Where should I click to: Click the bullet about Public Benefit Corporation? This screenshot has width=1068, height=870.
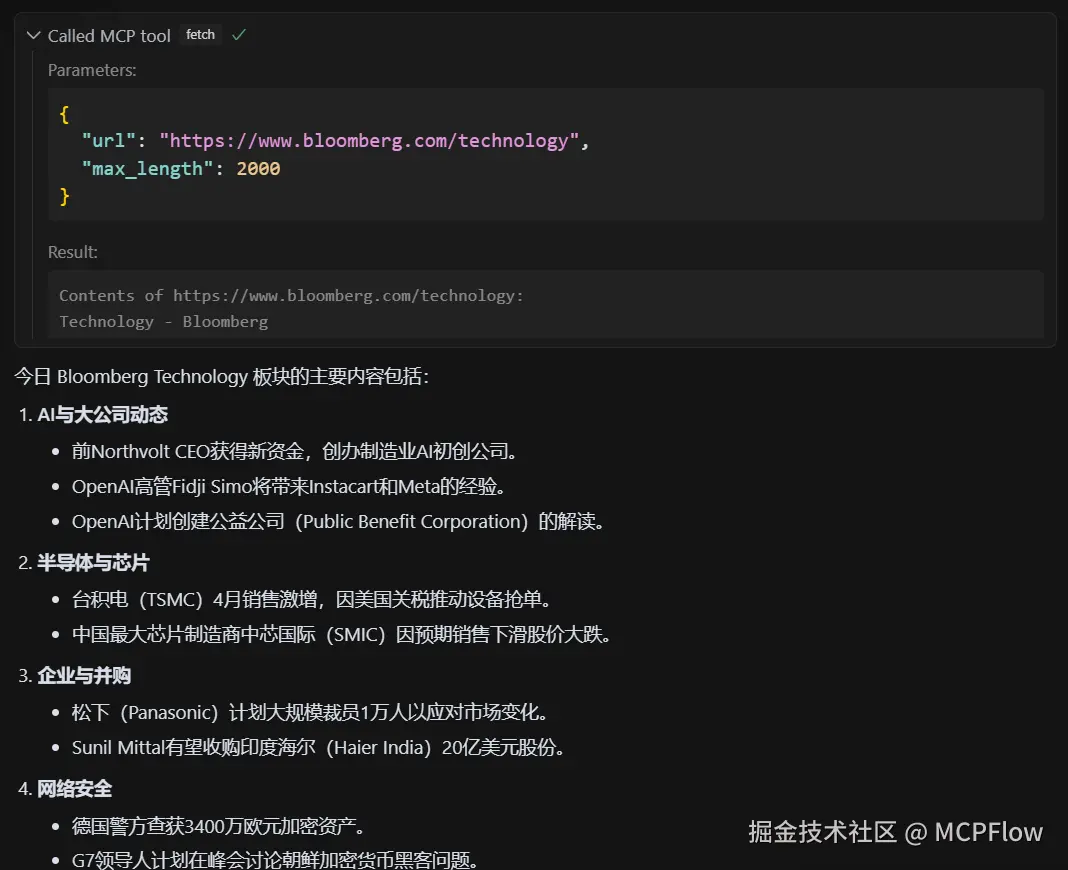(338, 522)
